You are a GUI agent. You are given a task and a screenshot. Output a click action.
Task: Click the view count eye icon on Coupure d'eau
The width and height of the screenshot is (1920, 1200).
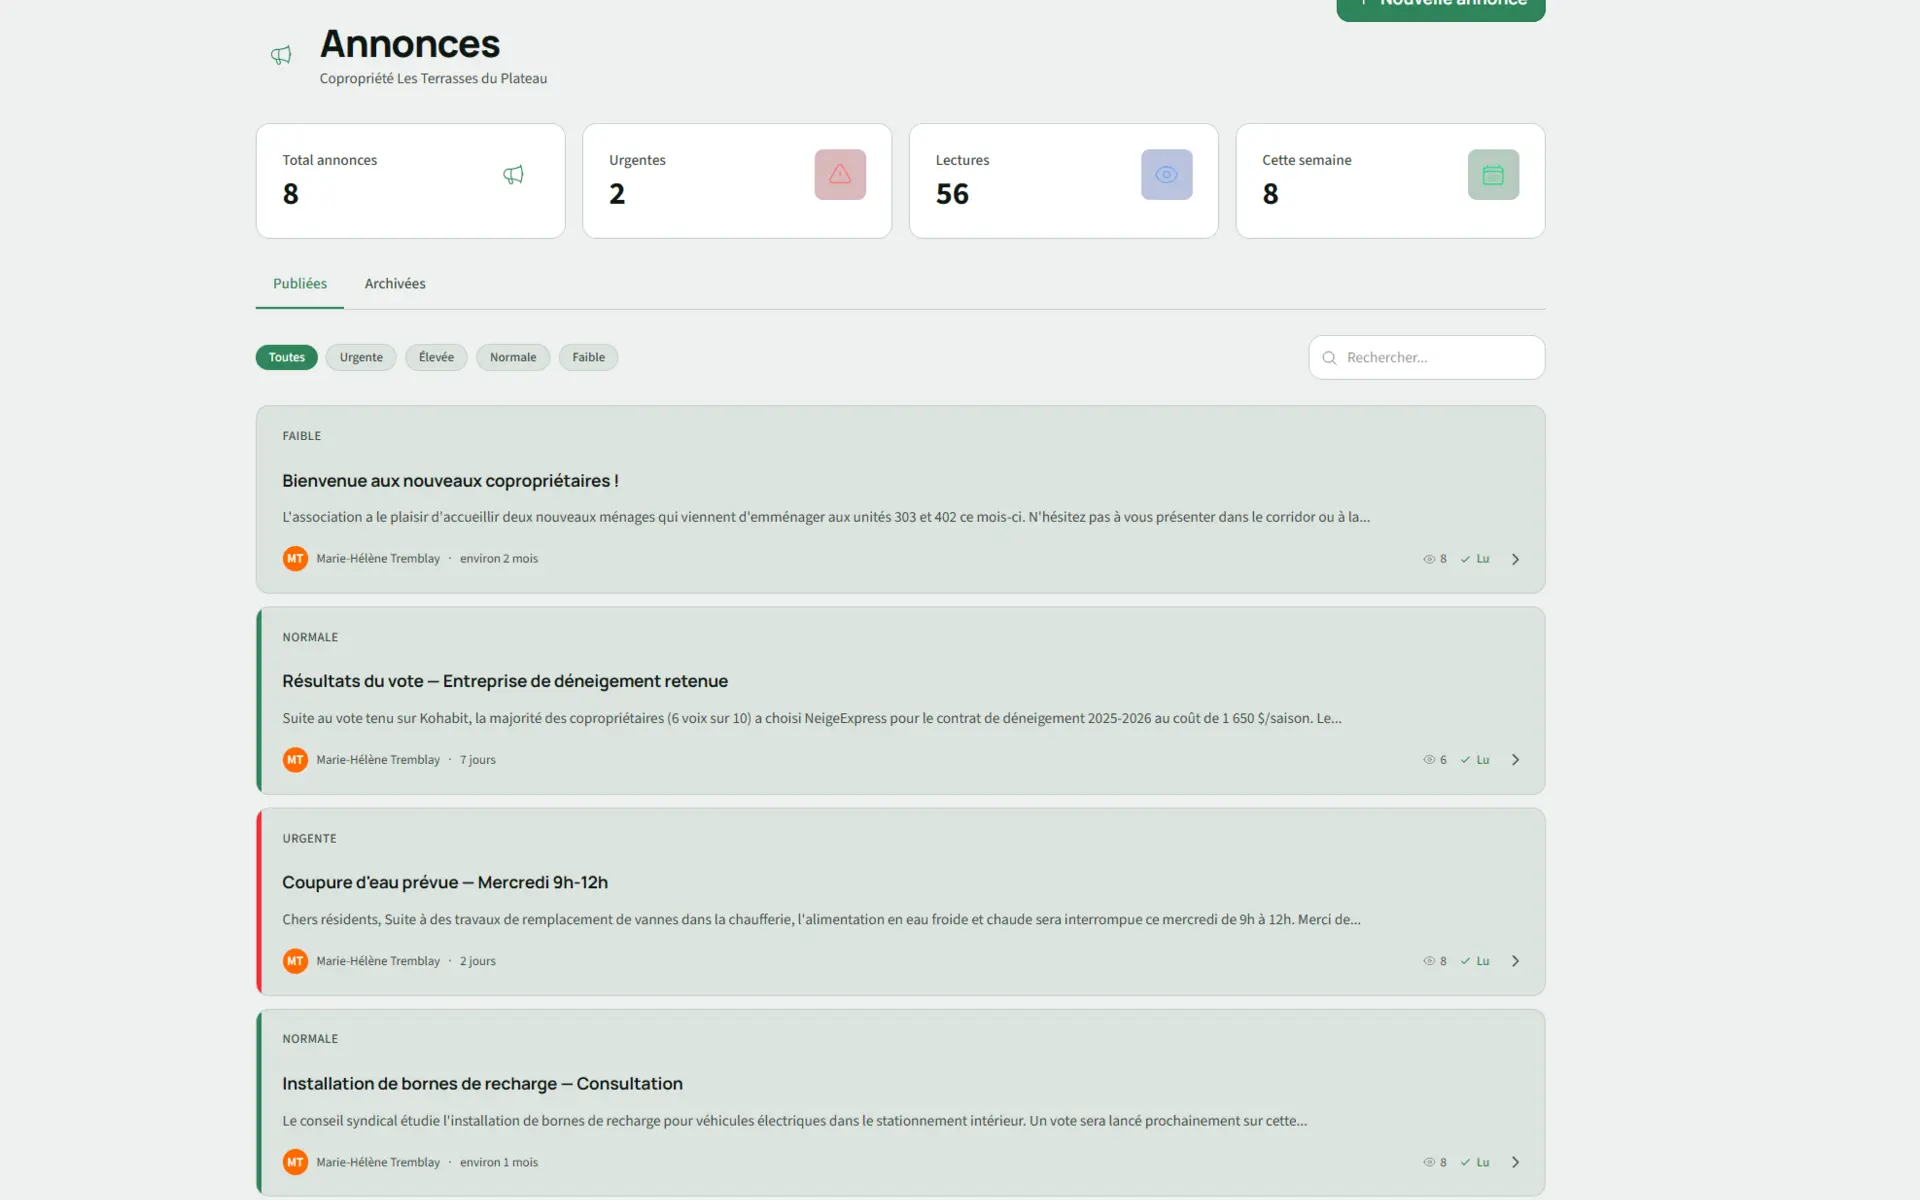point(1428,961)
